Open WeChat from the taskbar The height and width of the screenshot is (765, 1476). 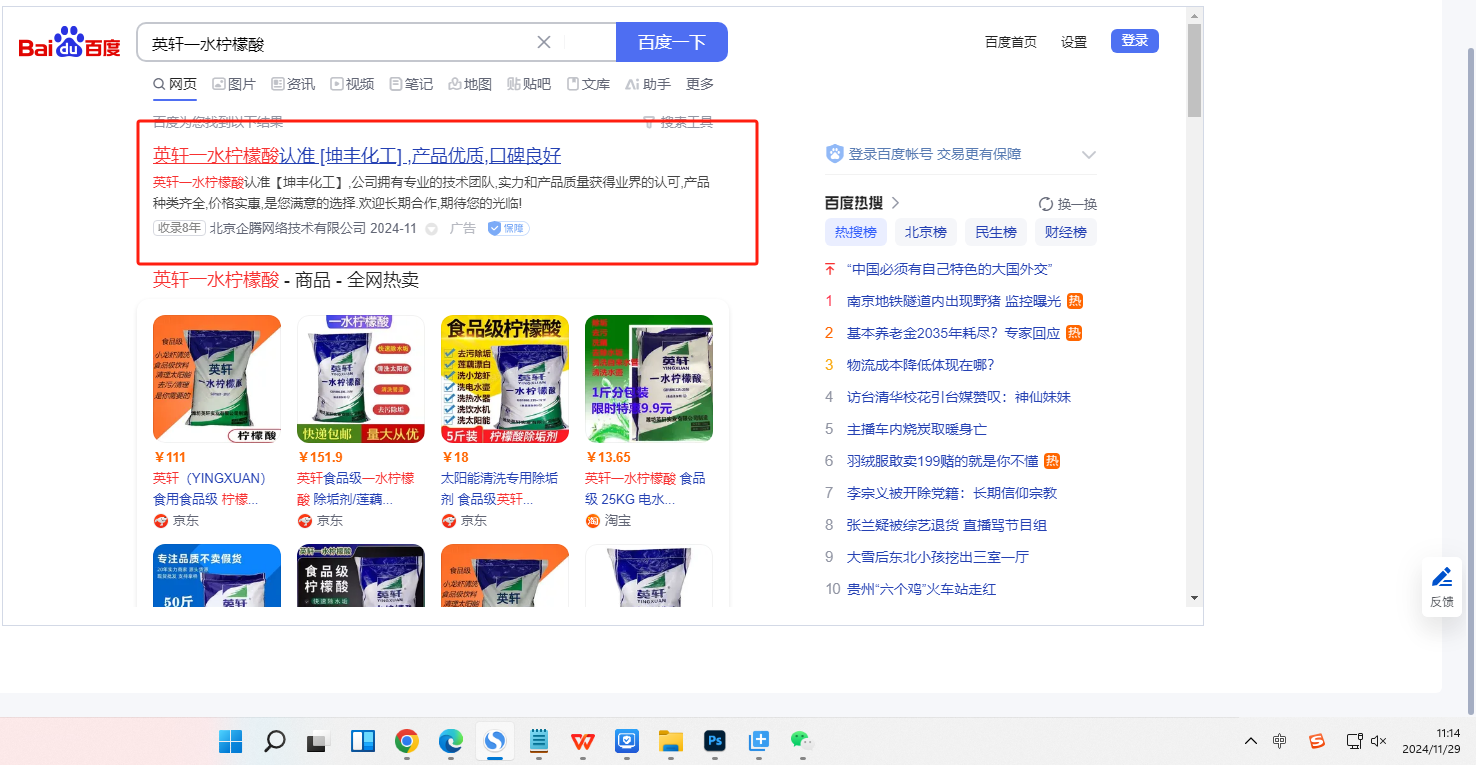coord(802,741)
